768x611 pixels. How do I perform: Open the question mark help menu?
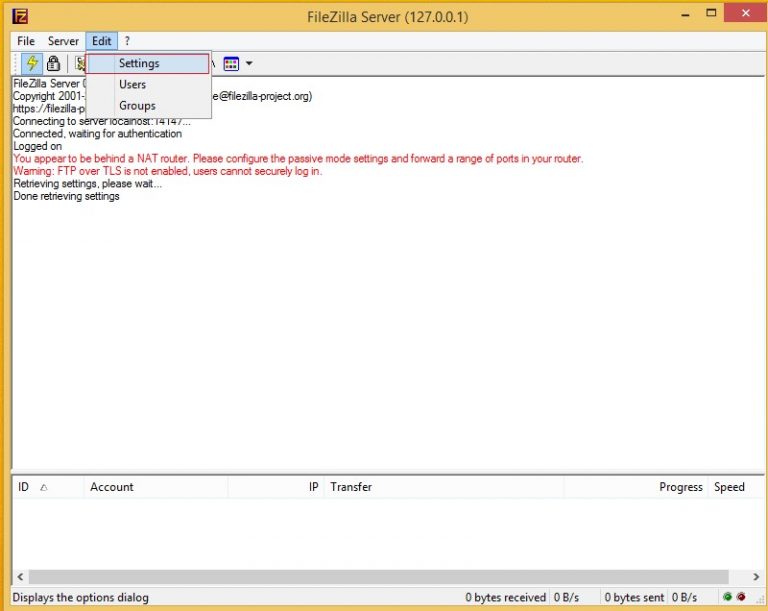coord(127,41)
